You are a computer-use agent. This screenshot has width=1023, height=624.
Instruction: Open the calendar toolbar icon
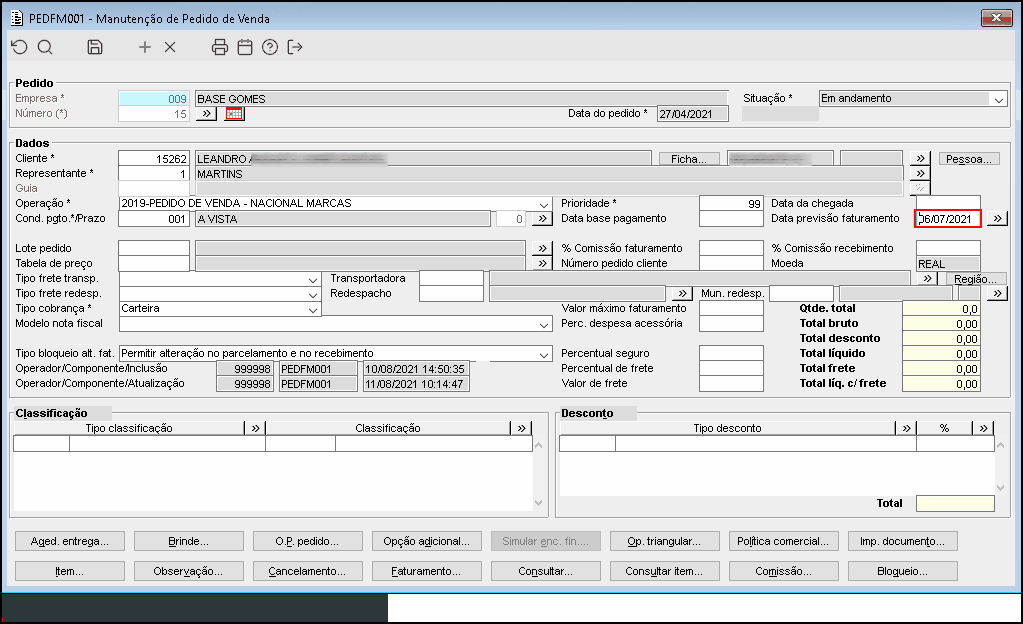(x=245, y=47)
